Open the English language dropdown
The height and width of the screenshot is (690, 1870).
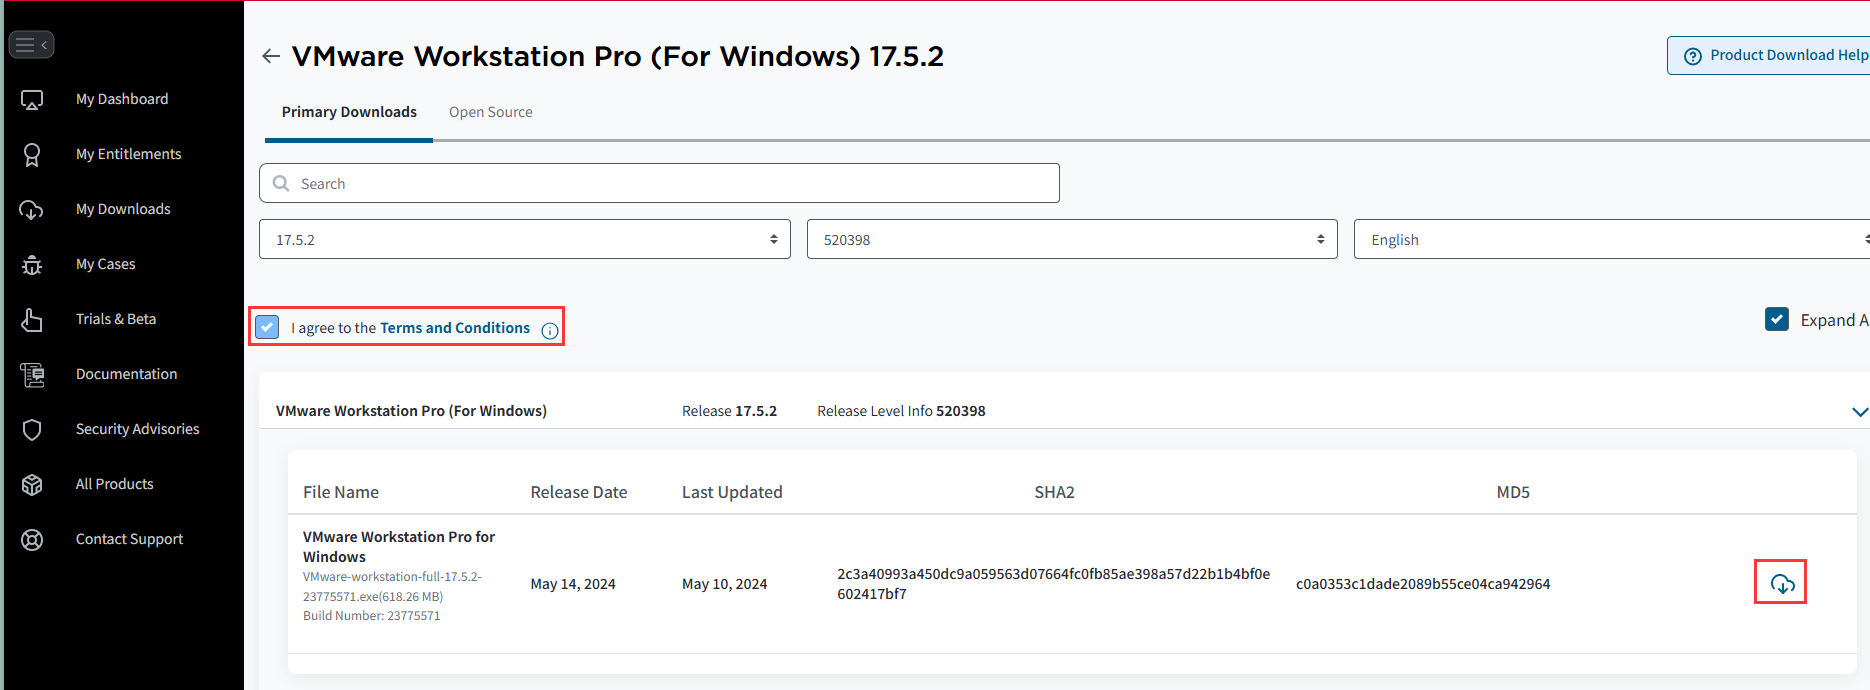click(x=1612, y=239)
